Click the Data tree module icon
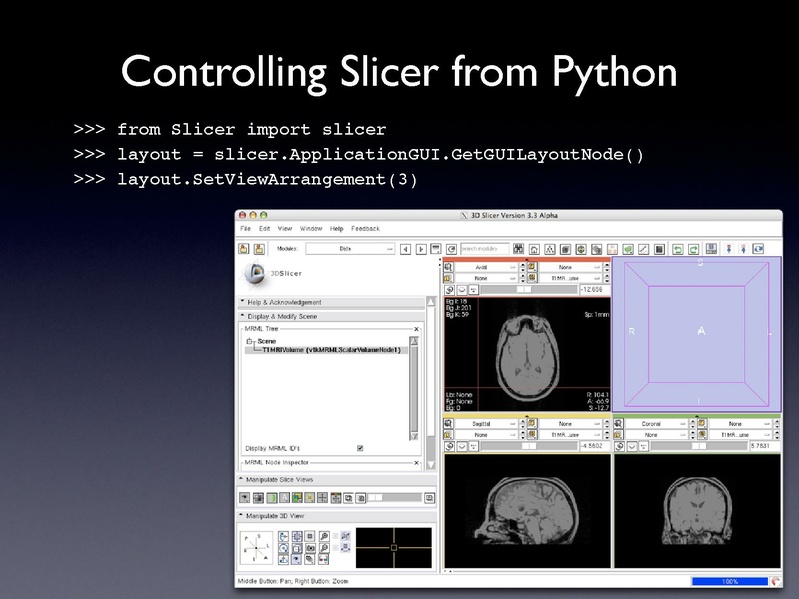 [549, 249]
